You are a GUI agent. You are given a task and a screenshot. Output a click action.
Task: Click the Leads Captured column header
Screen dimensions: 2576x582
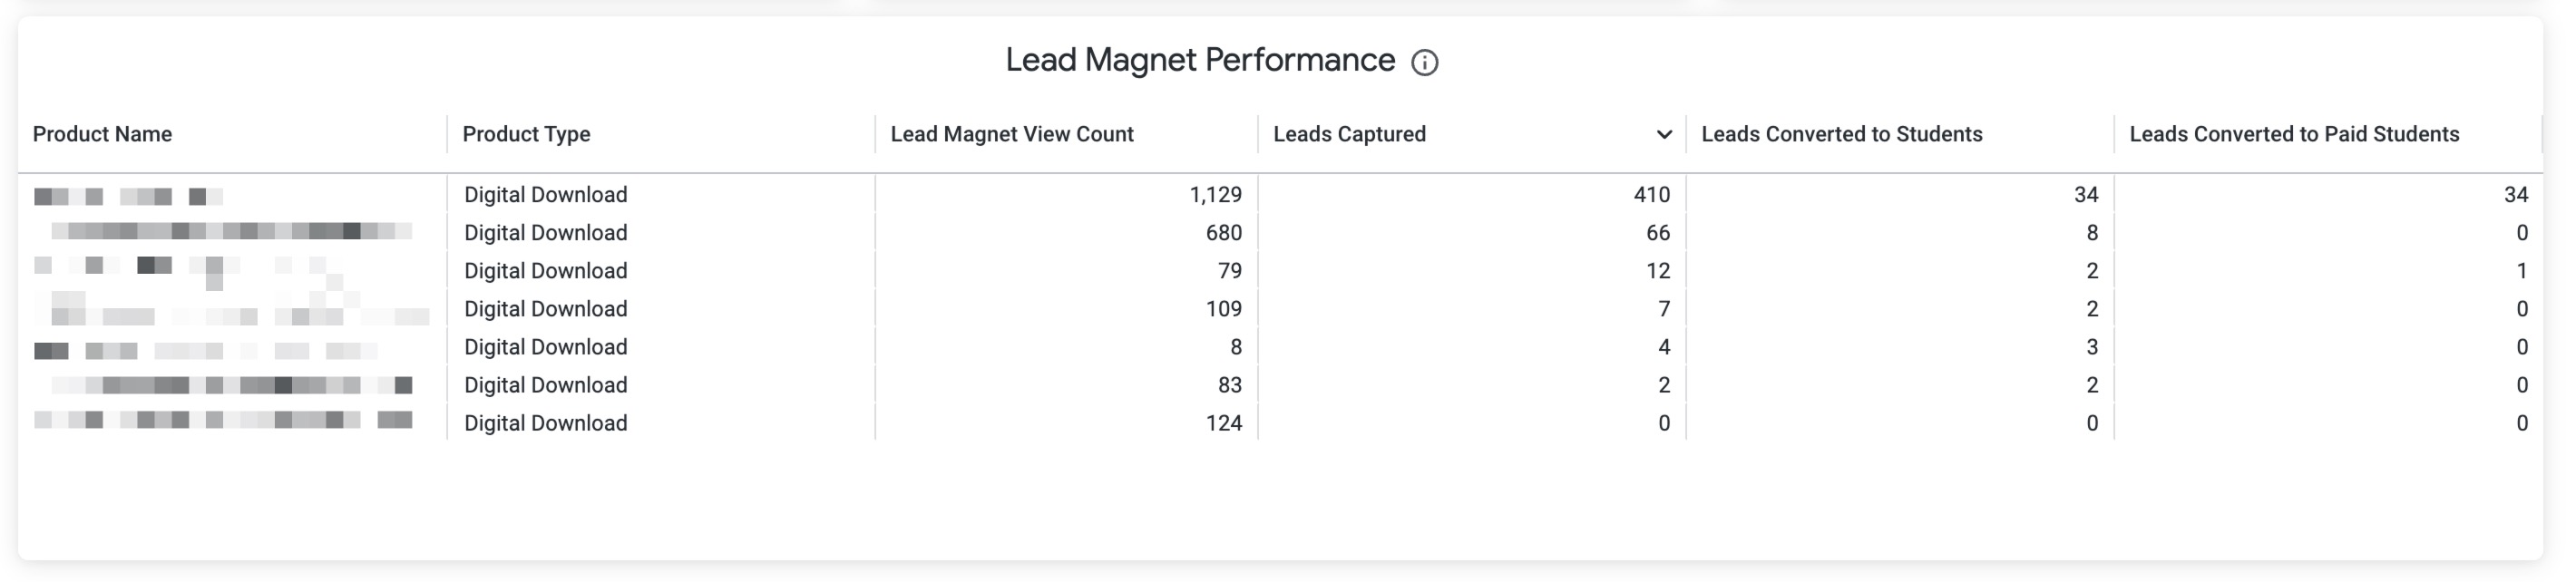pos(1349,134)
